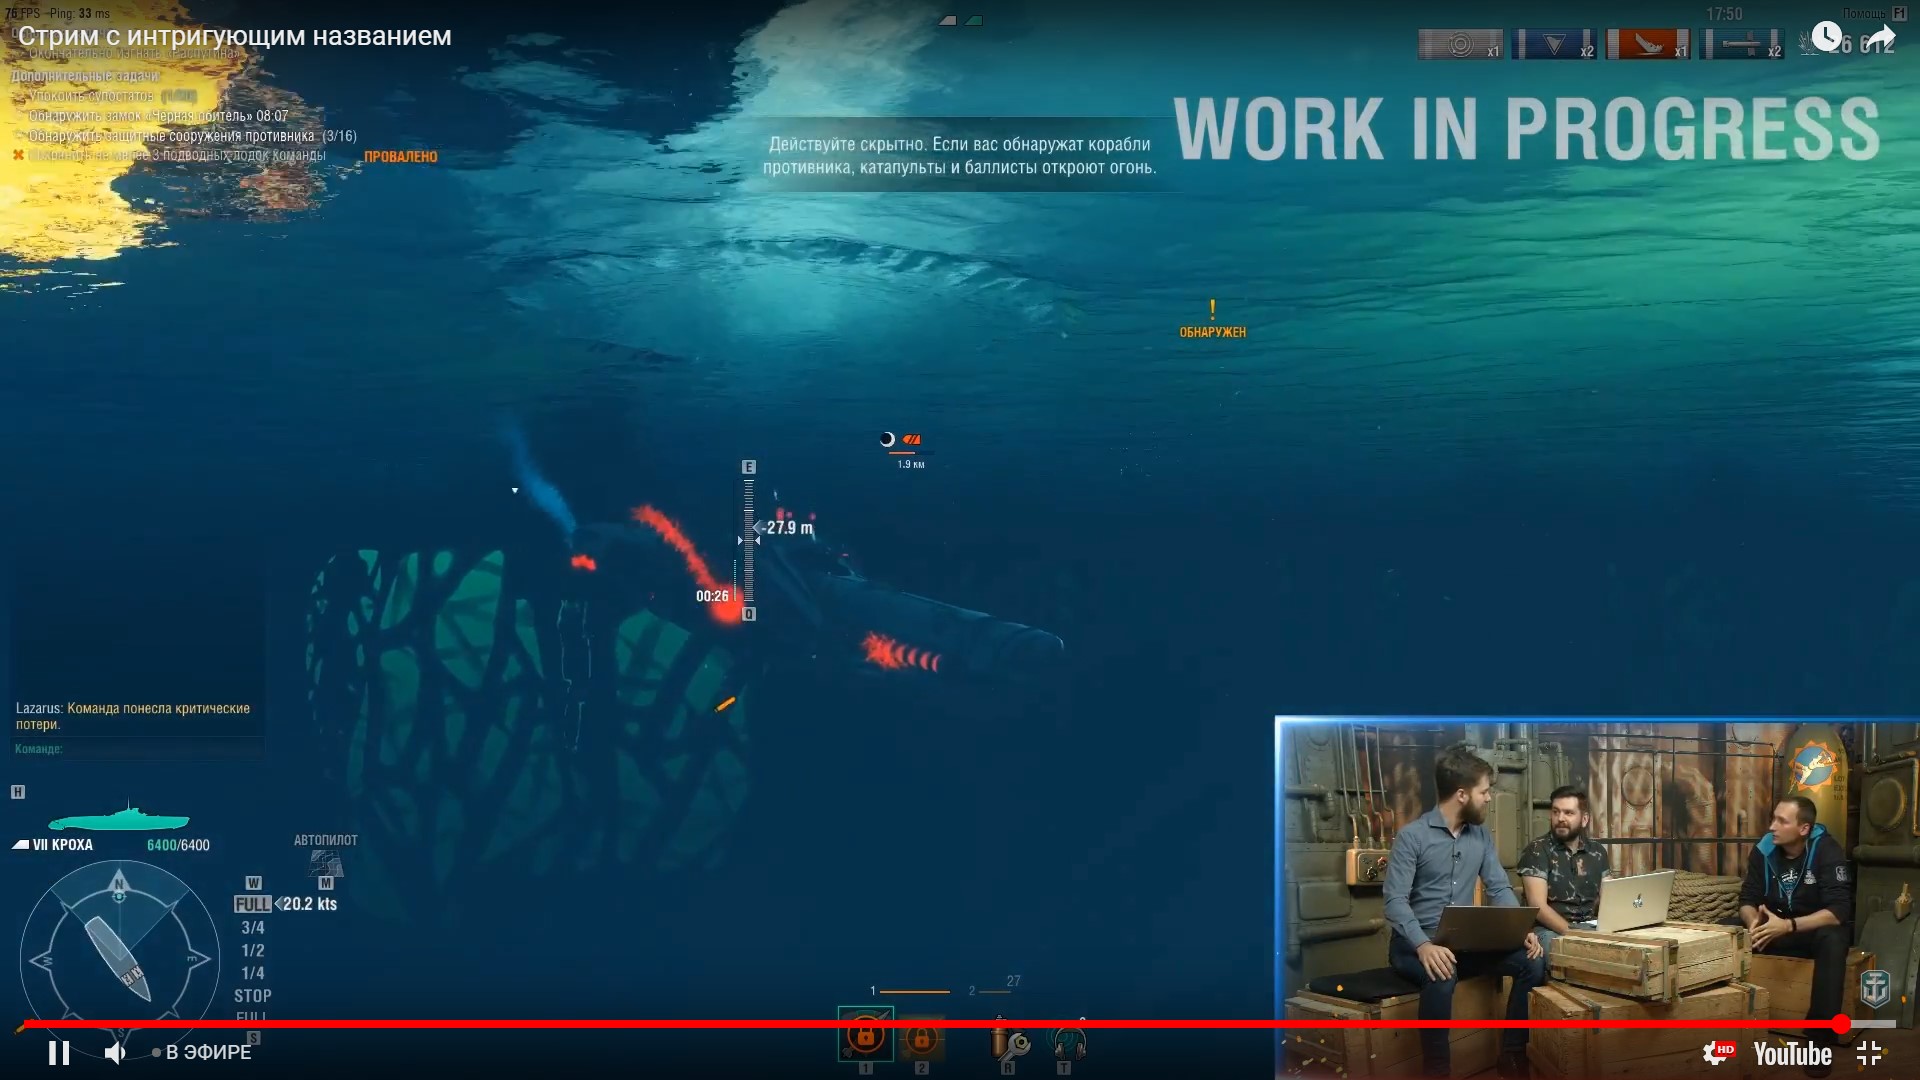Open the video title Стрим с интригующим названием
Image resolution: width=1920 pixels, height=1080 pixels.
pyautogui.click(x=234, y=36)
